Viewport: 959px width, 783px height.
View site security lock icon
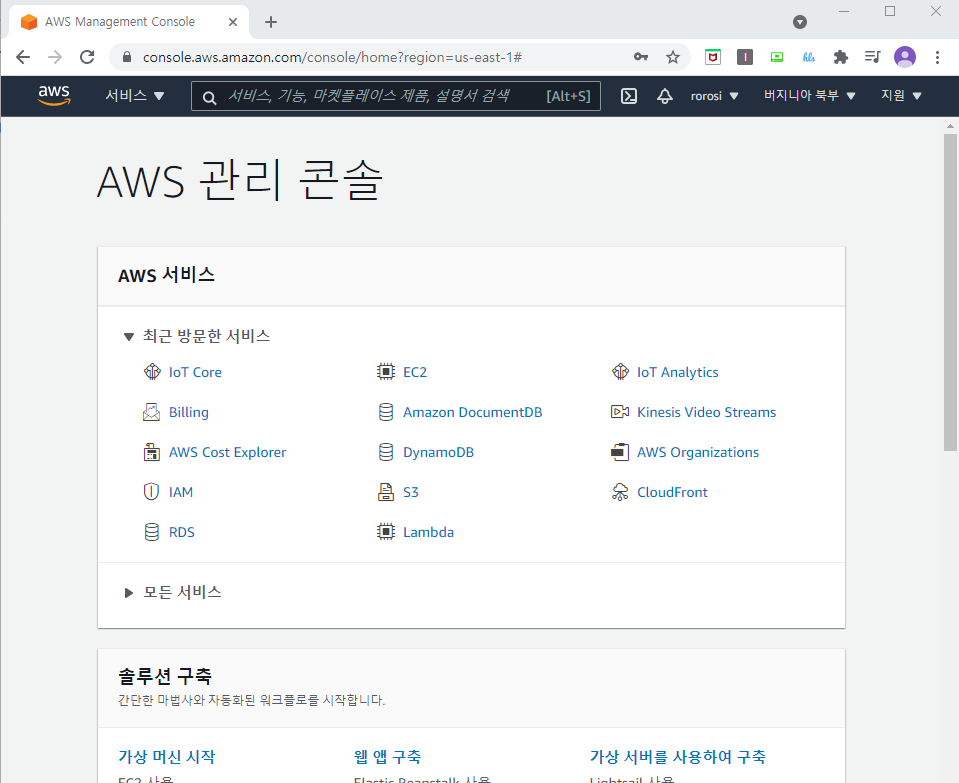point(127,57)
